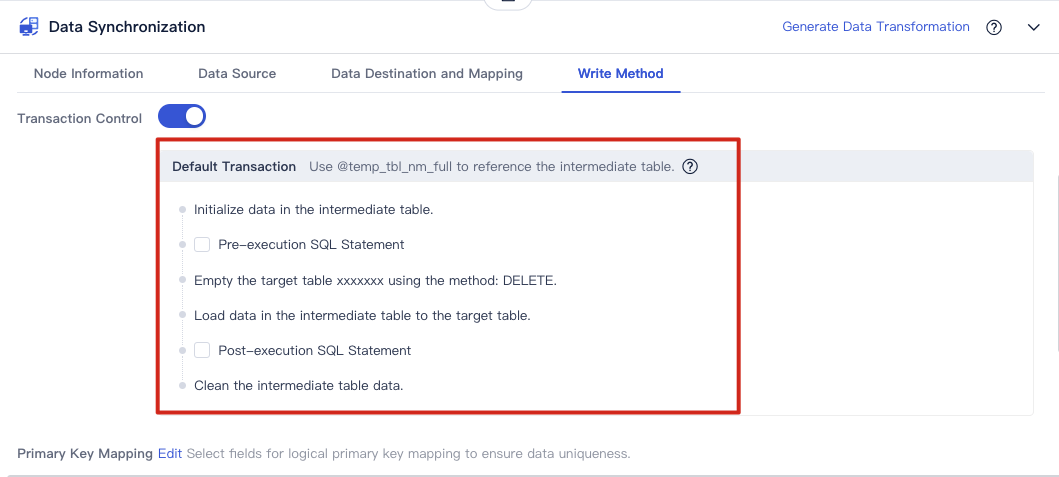Collapse panel with the top-right chevron
Screen dimensions: 1059x477
point(1033,28)
